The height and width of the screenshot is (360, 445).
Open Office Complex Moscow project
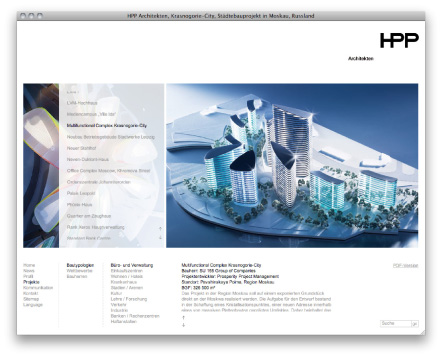point(108,171)
